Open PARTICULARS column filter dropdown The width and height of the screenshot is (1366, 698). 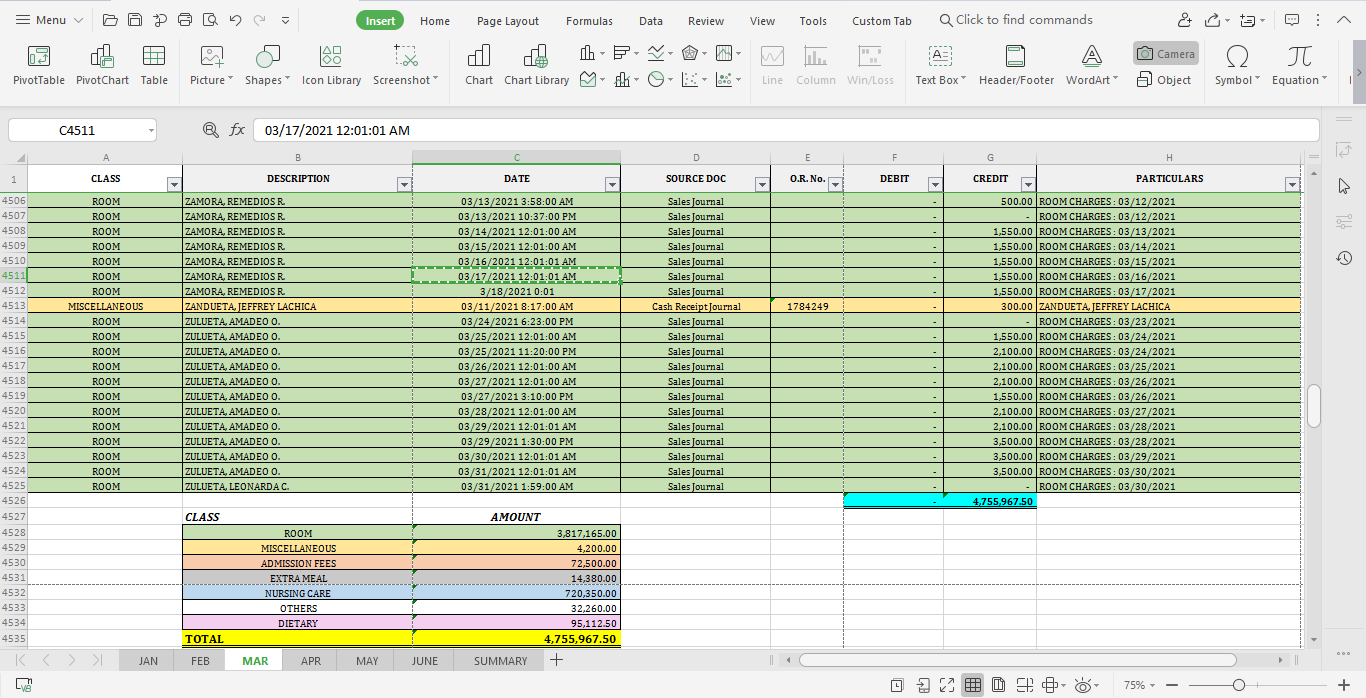pyautogui.click(x=1292, y=184)
